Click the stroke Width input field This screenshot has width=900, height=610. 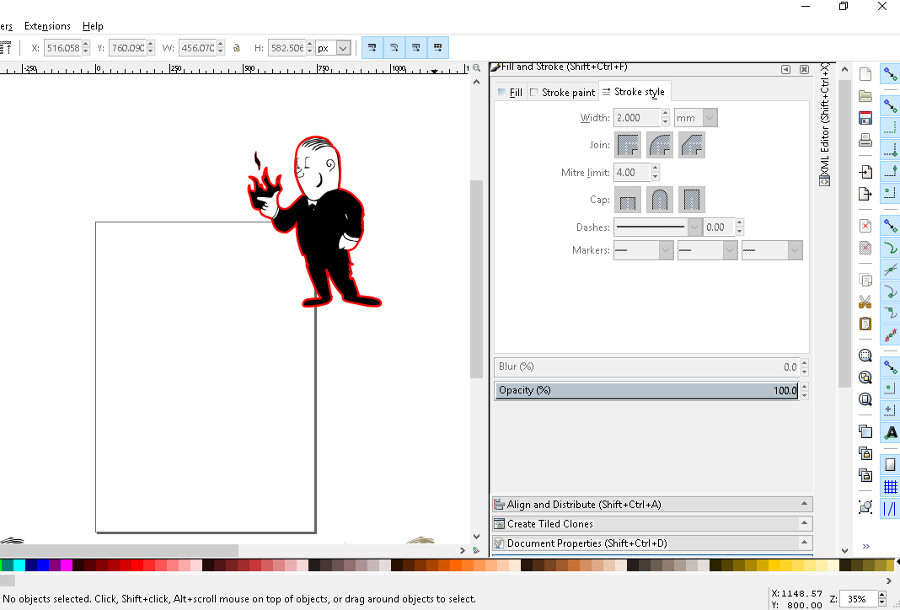pos(637,118)
